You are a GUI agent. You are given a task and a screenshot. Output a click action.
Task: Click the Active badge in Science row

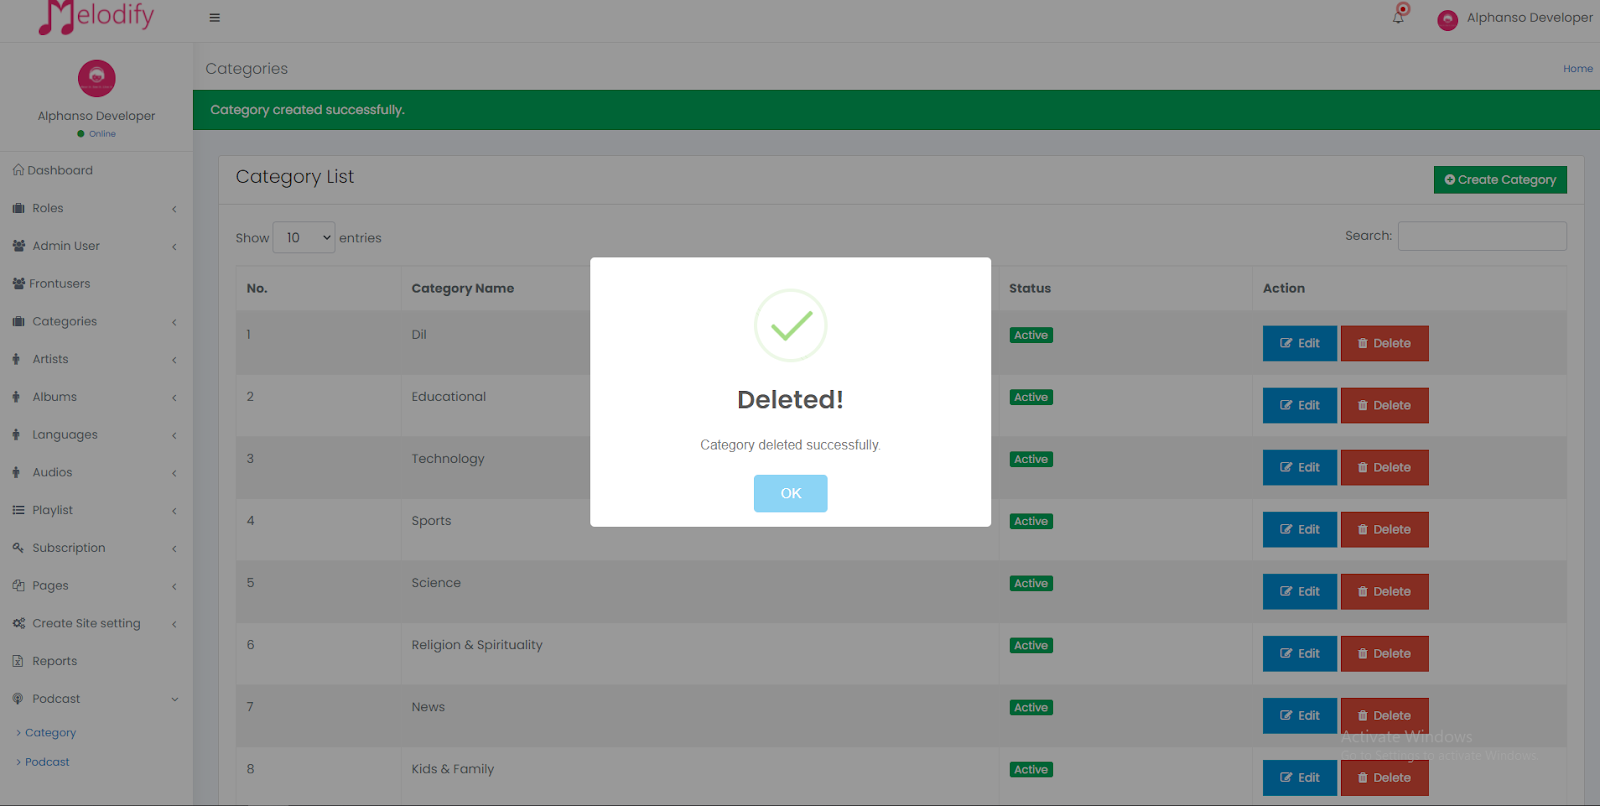pos(1031,584)
